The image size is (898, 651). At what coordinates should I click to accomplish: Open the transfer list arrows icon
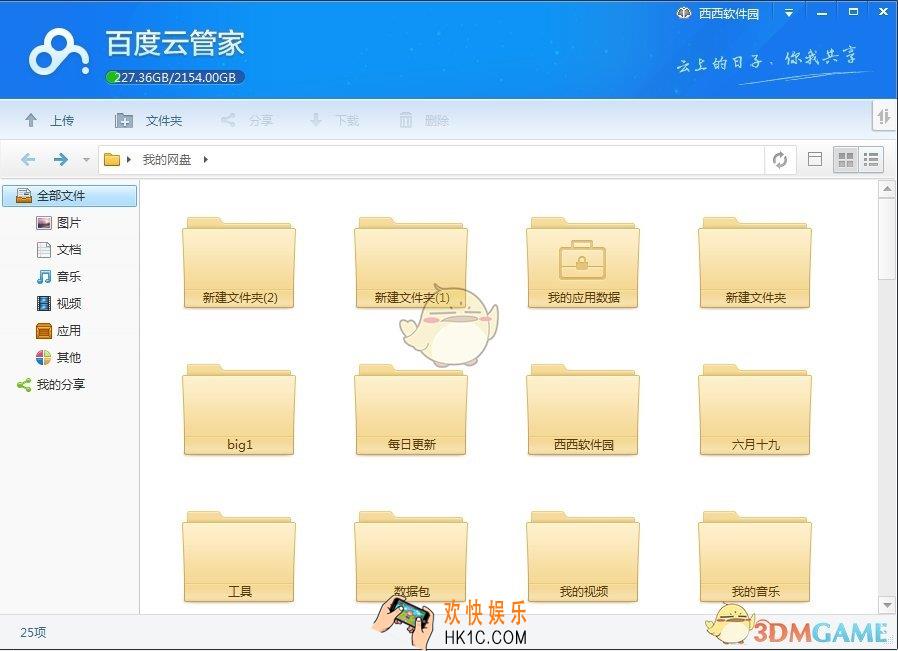pyautogui.click(x=883, y=117)
